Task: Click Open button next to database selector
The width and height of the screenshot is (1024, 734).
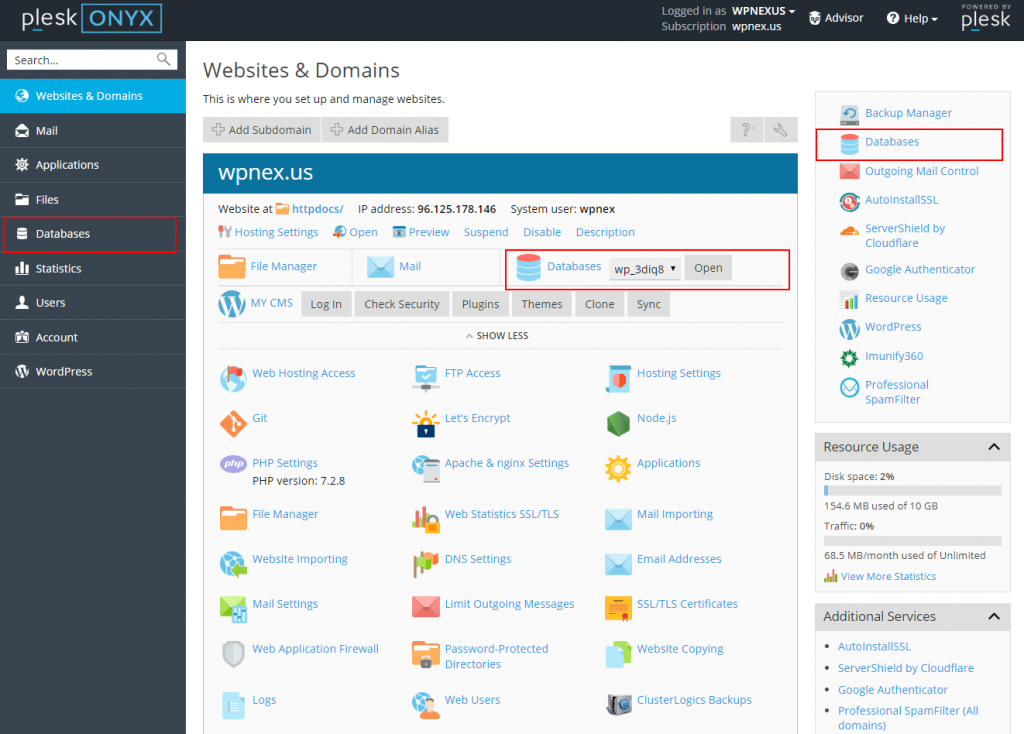Action: click(x=708, y=268)
